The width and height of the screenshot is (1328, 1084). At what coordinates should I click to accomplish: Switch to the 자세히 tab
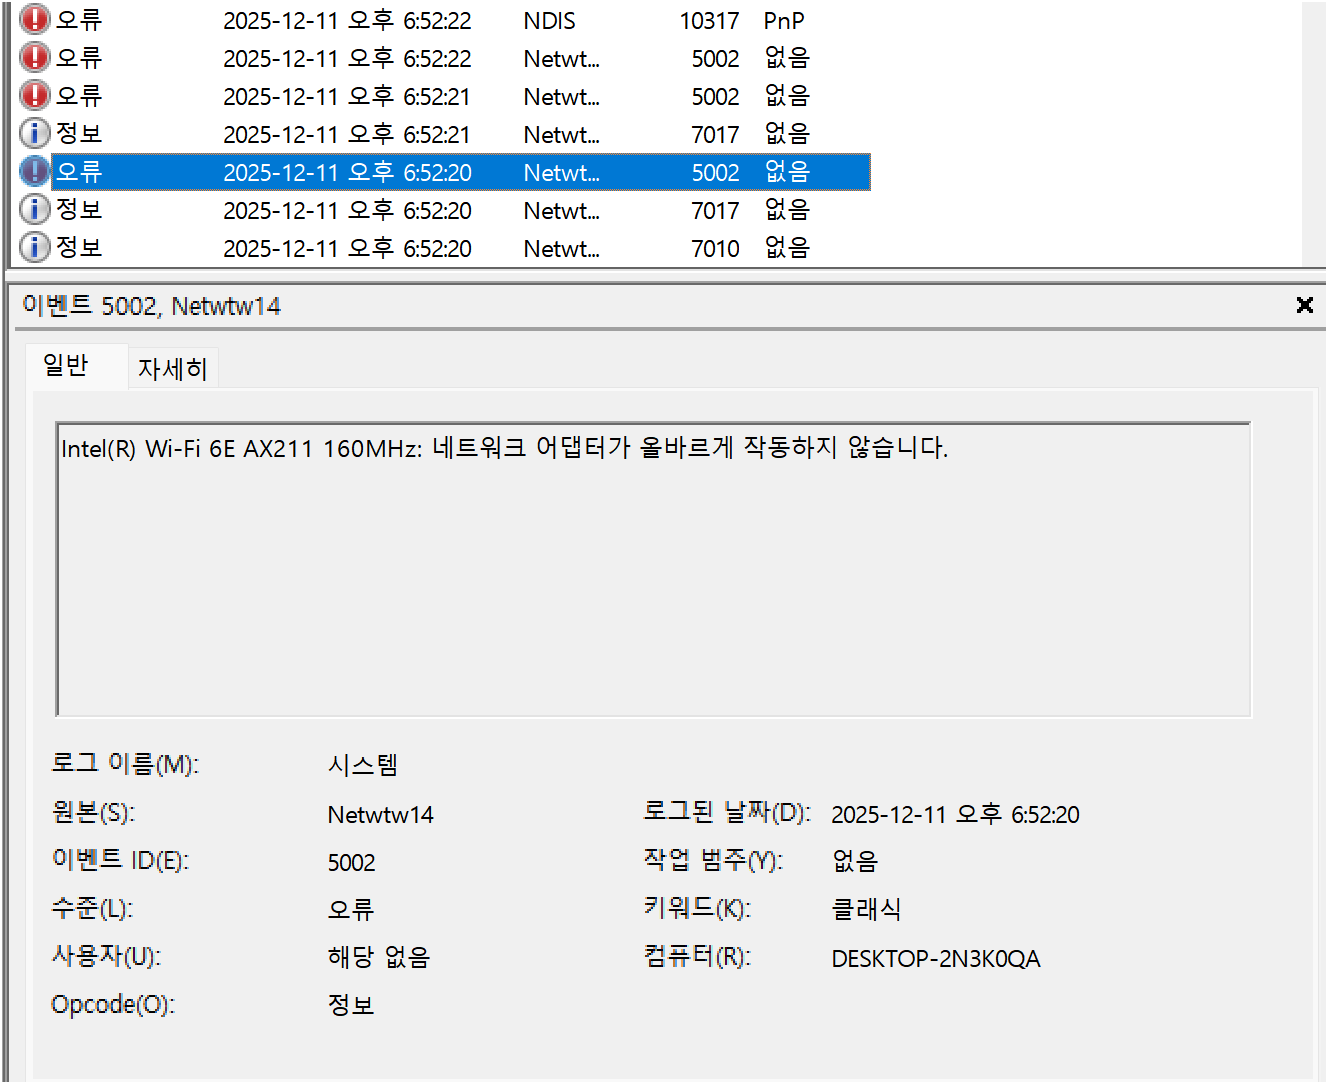pyautogui.click(x=173, y=366)
